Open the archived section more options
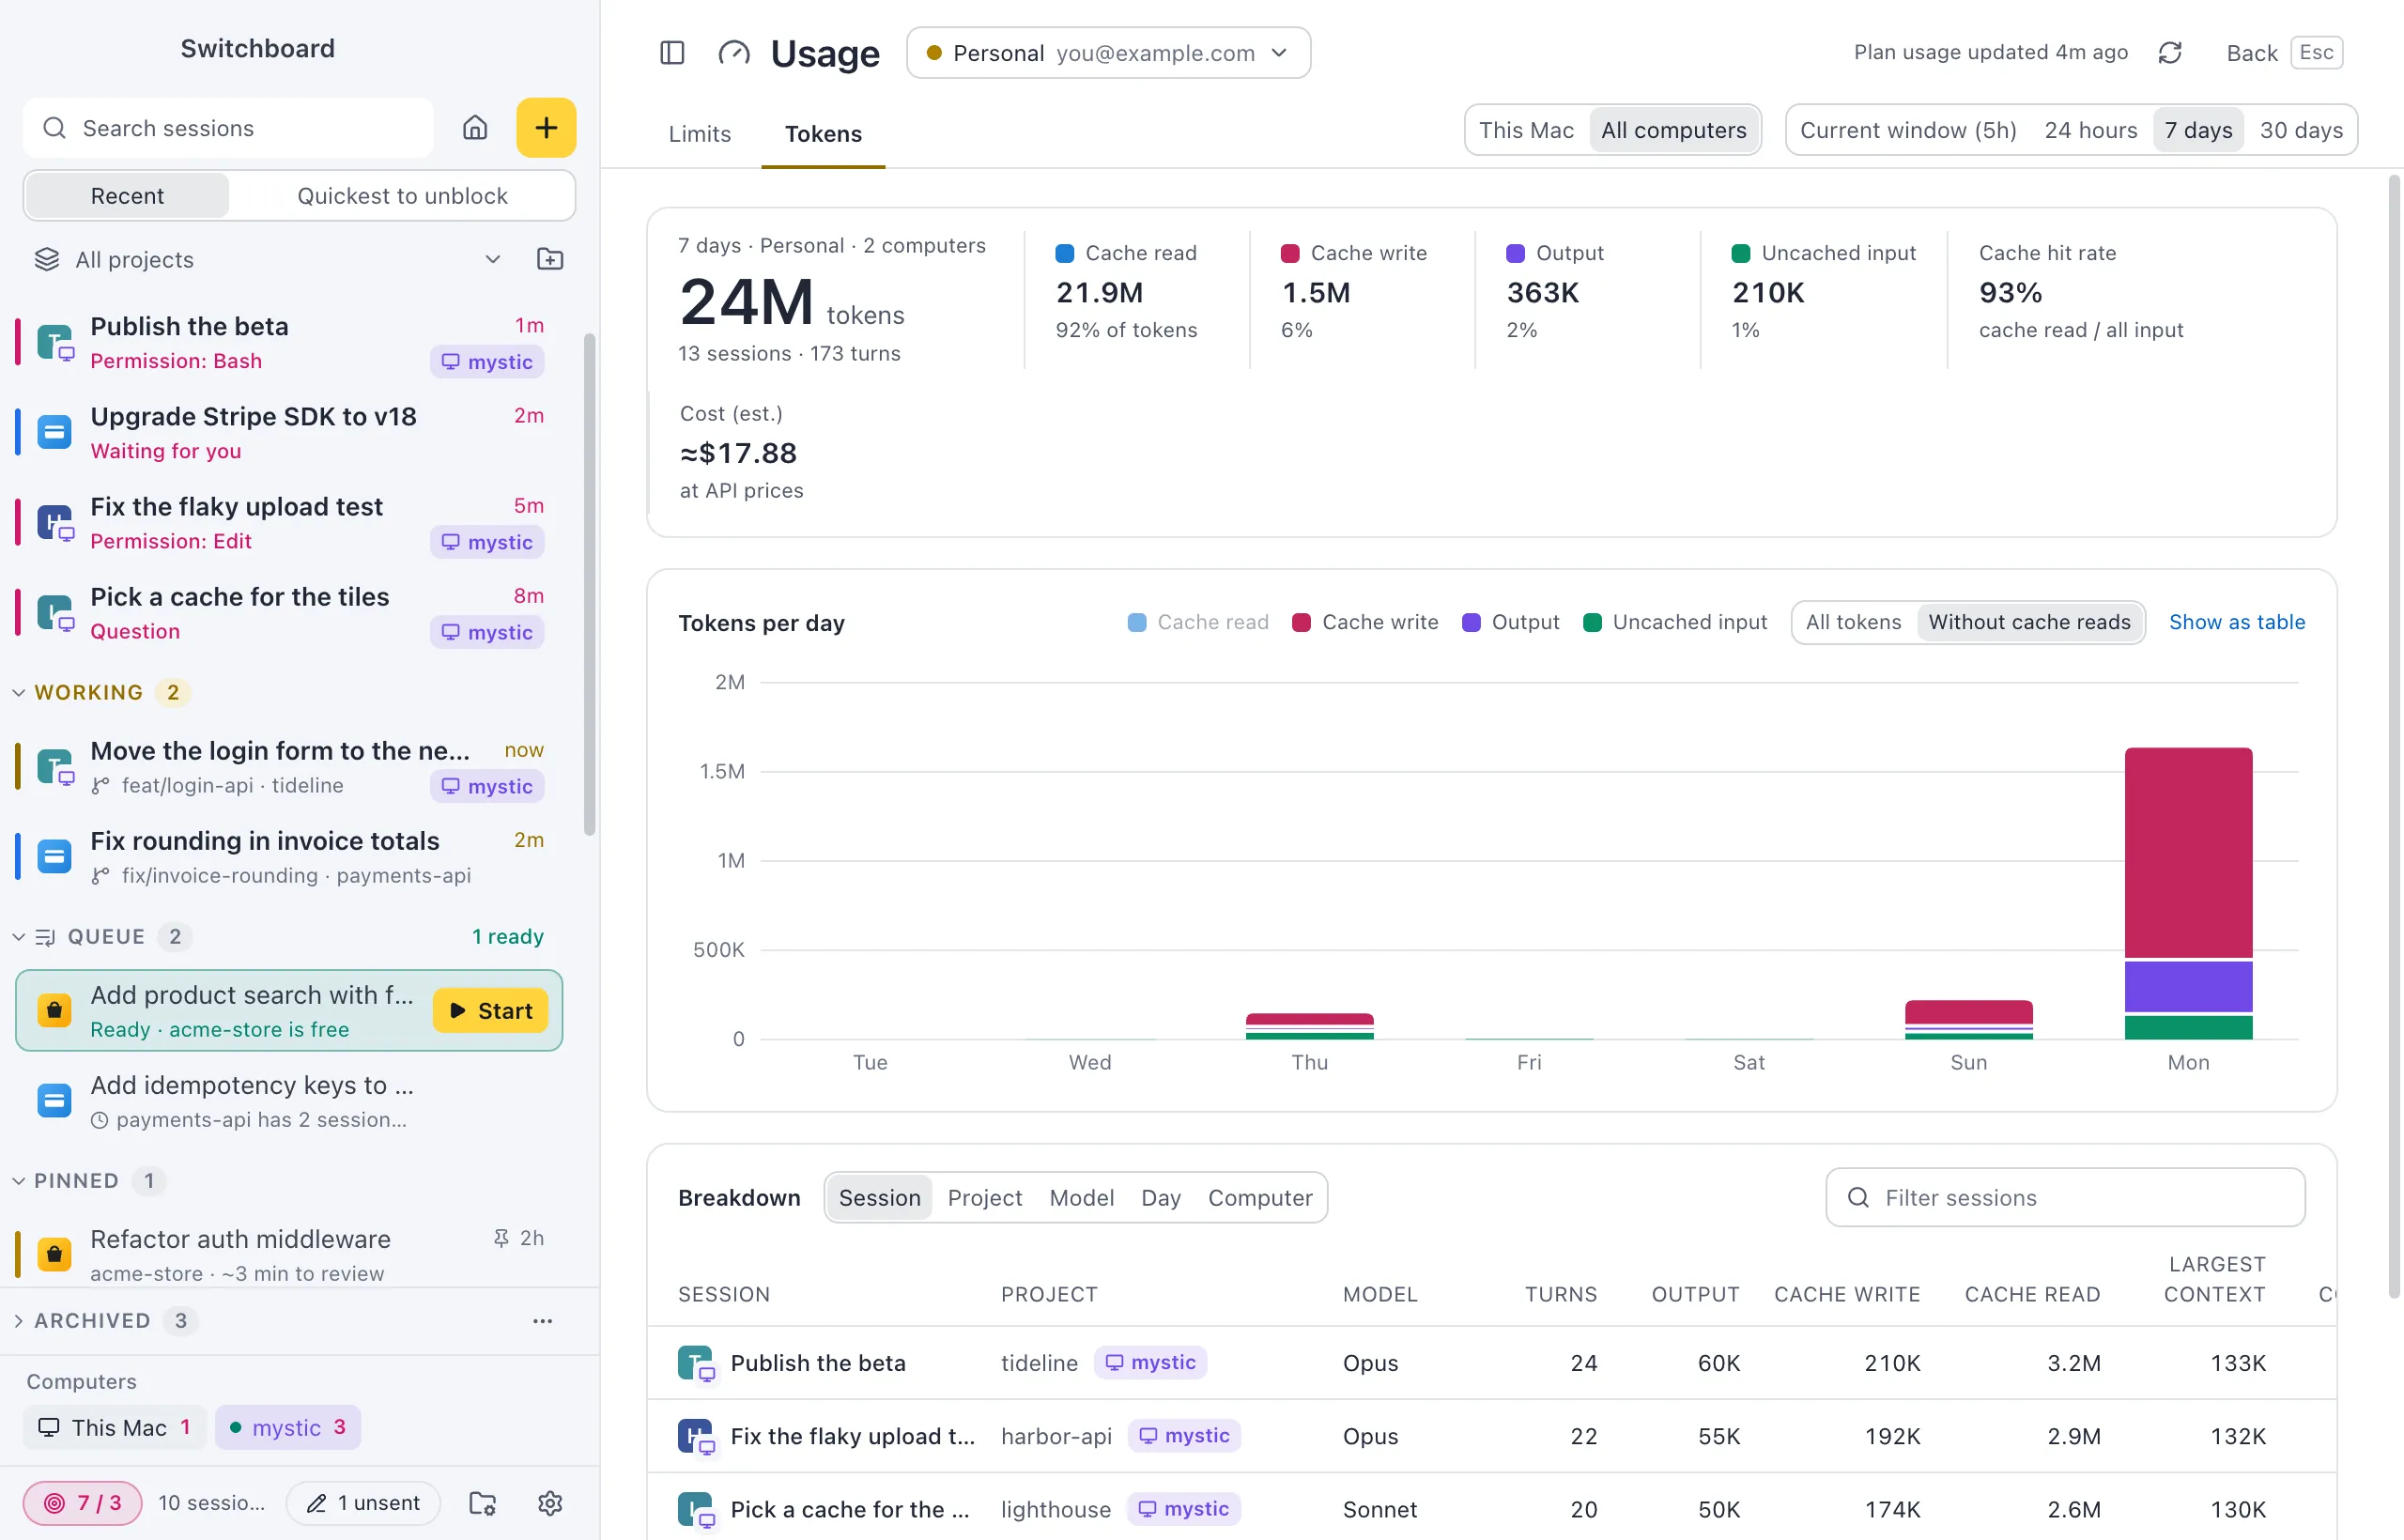The height and width of the screenshot is (1540, 2404). click(542, 1320)
